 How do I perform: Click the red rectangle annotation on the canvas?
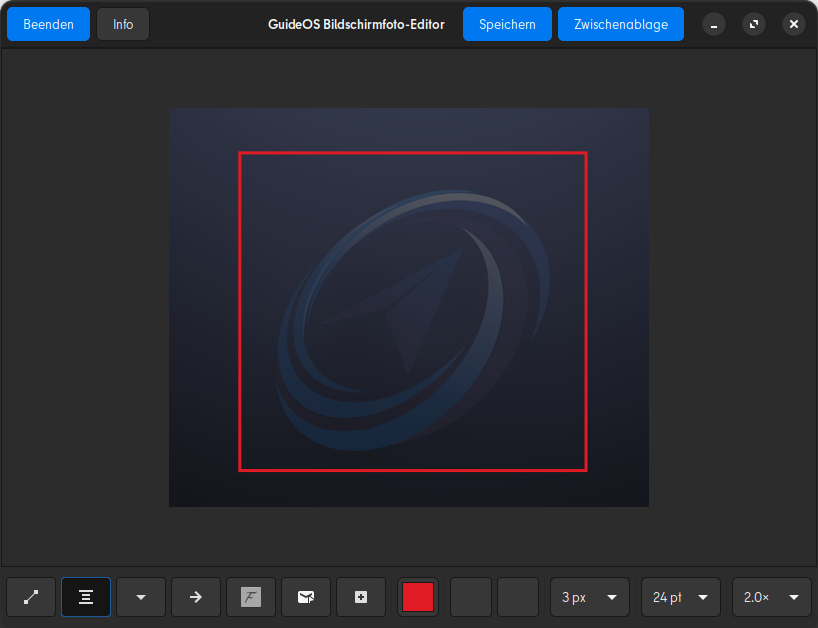[x=412, y=154]
